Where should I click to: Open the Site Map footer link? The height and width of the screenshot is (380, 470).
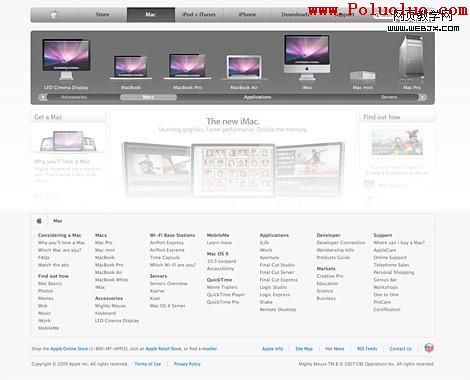(x=304, y=349)
